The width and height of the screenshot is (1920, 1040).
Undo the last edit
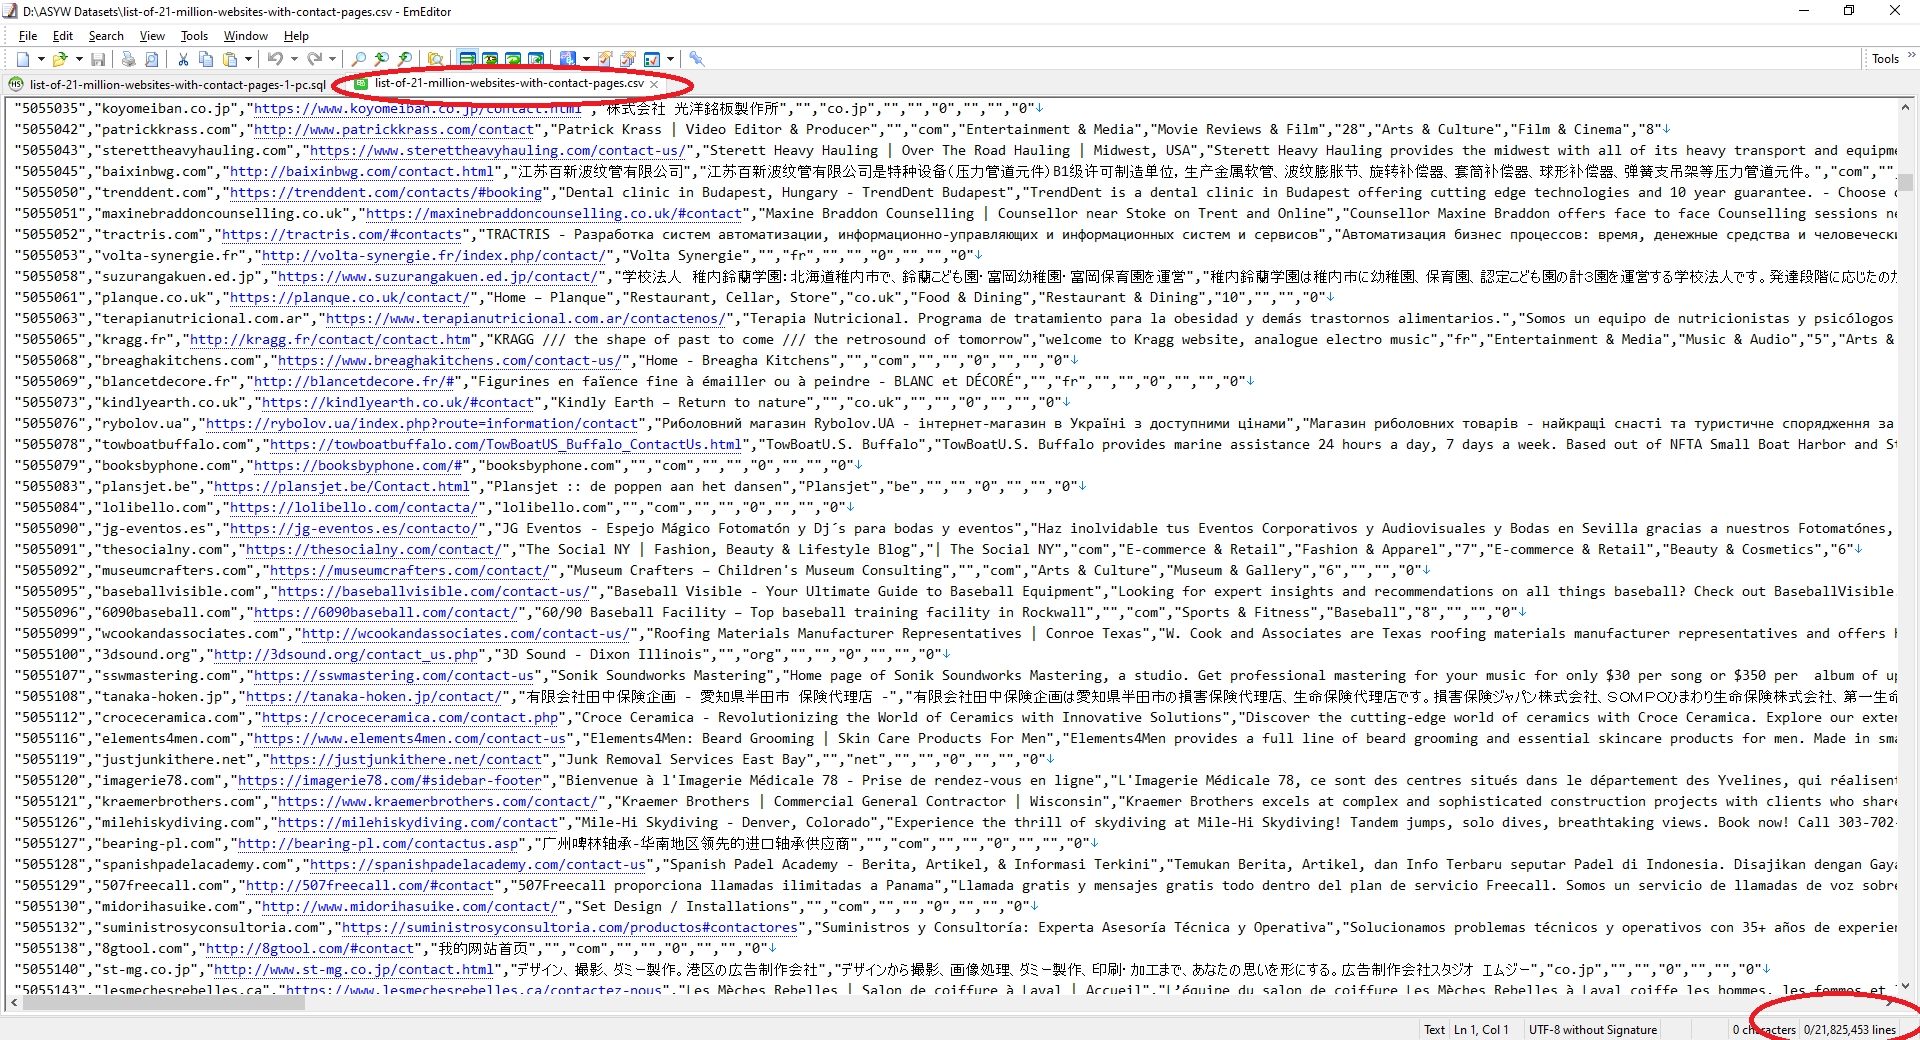(x=276, y=59)
